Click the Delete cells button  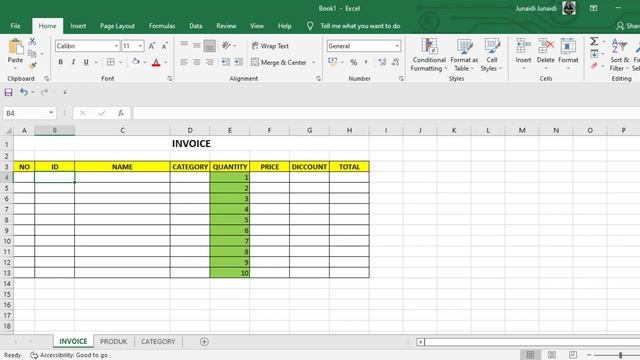click(x=545, y=54)
